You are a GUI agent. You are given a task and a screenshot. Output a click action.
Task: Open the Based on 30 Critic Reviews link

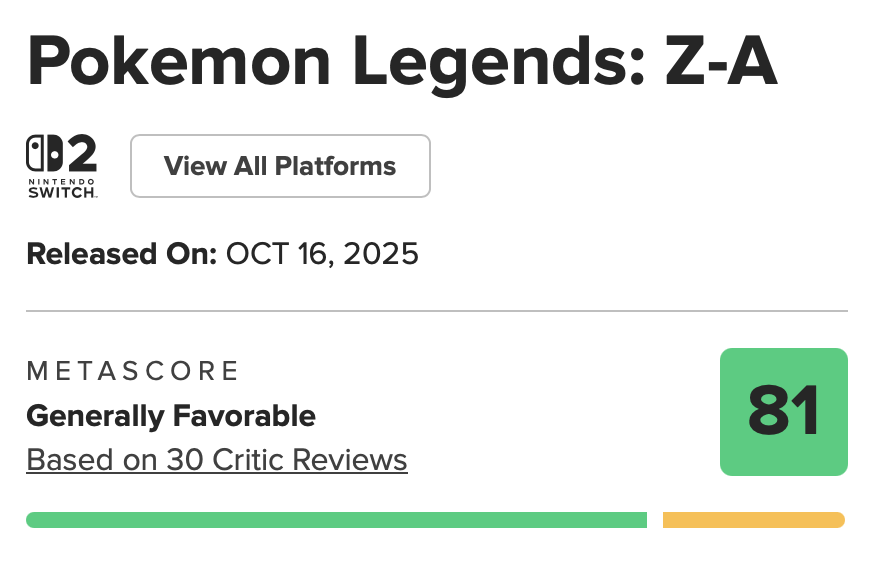(x=217, y=460)
